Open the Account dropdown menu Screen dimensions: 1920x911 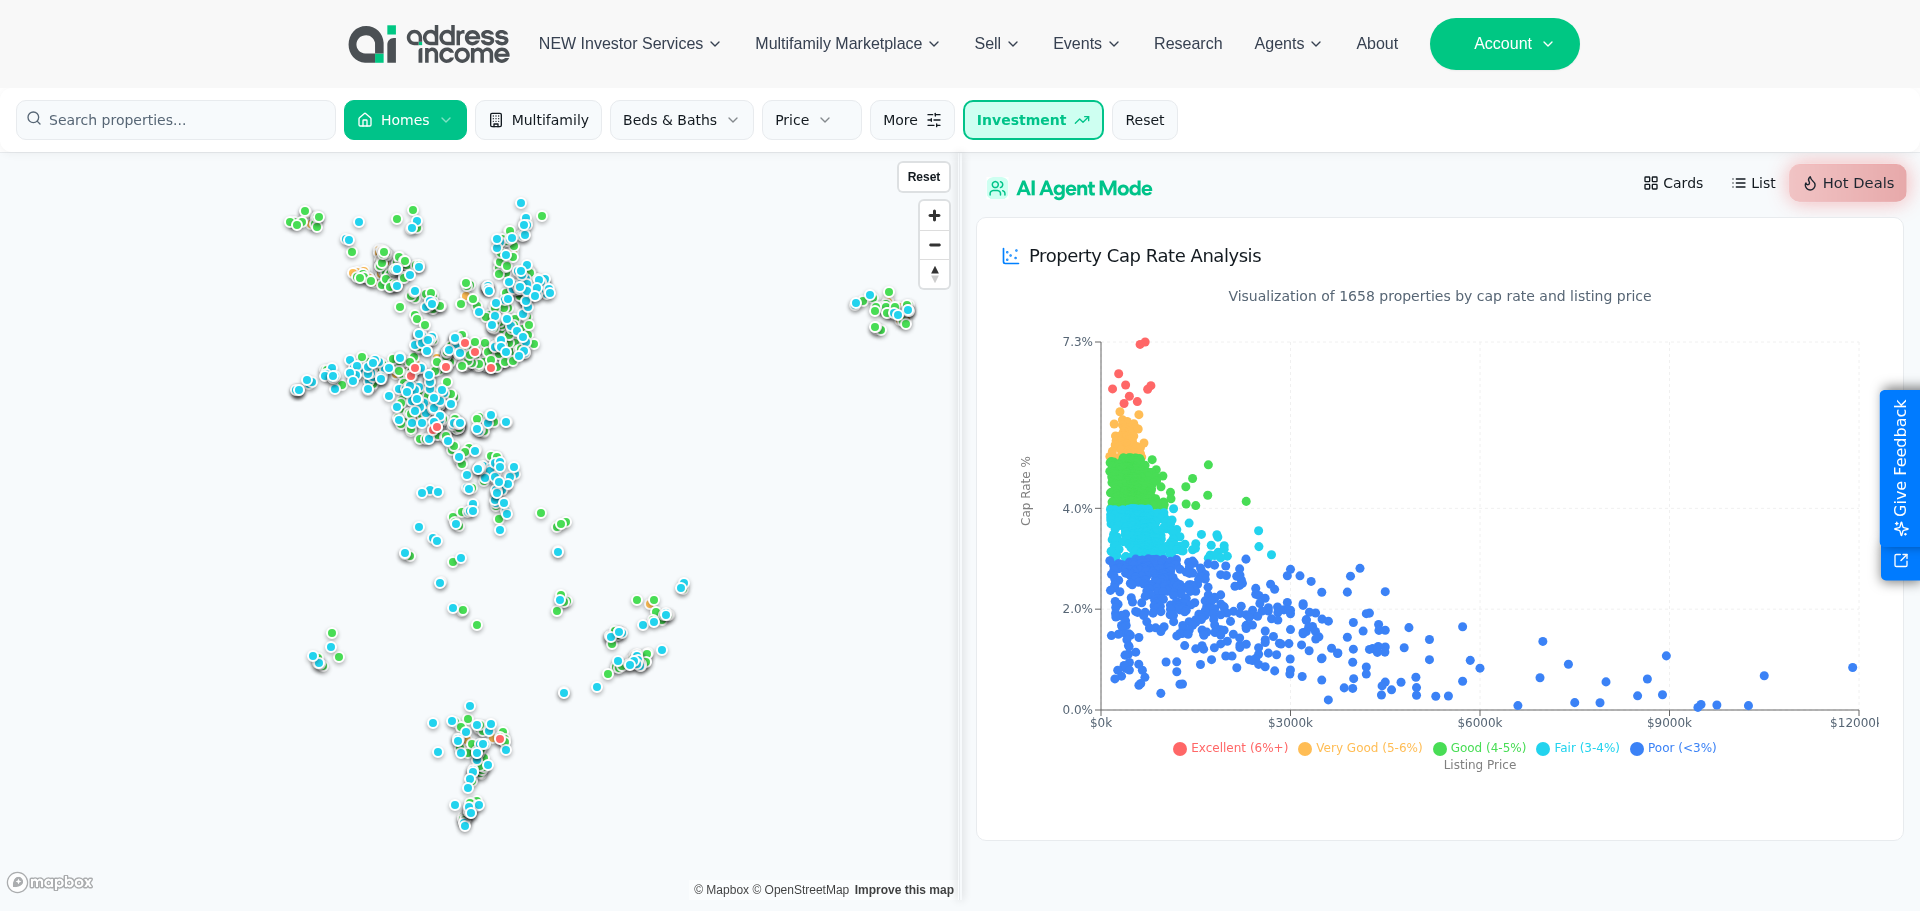1504,44
